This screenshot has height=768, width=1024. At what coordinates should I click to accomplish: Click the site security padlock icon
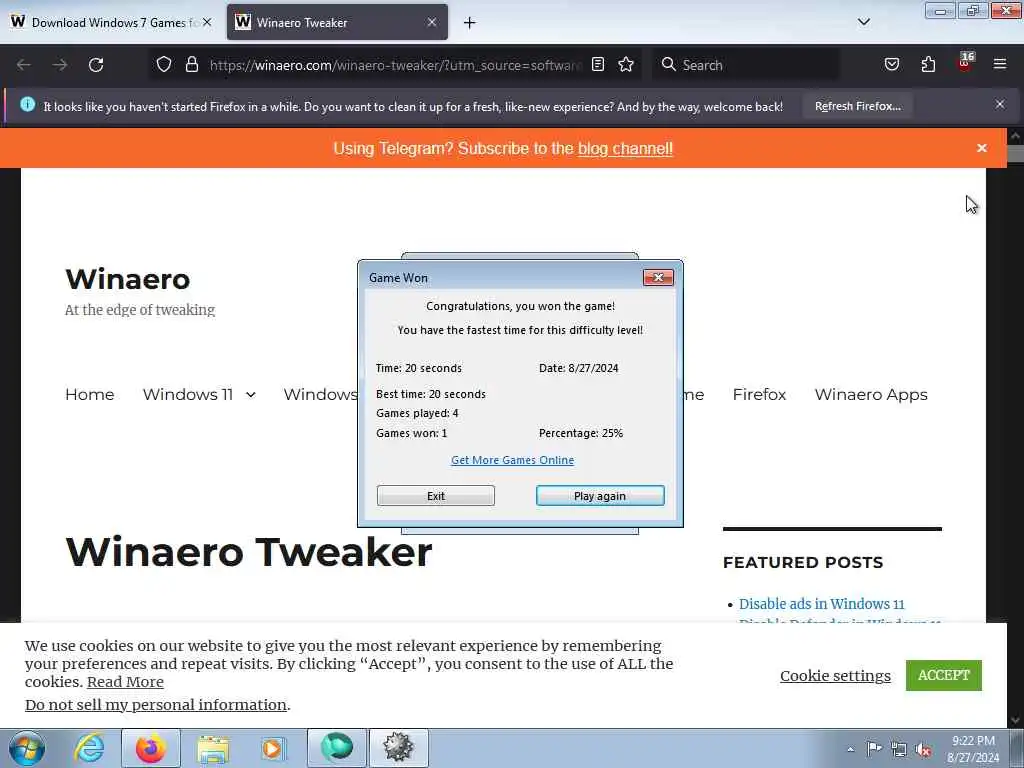coord(191,64)
